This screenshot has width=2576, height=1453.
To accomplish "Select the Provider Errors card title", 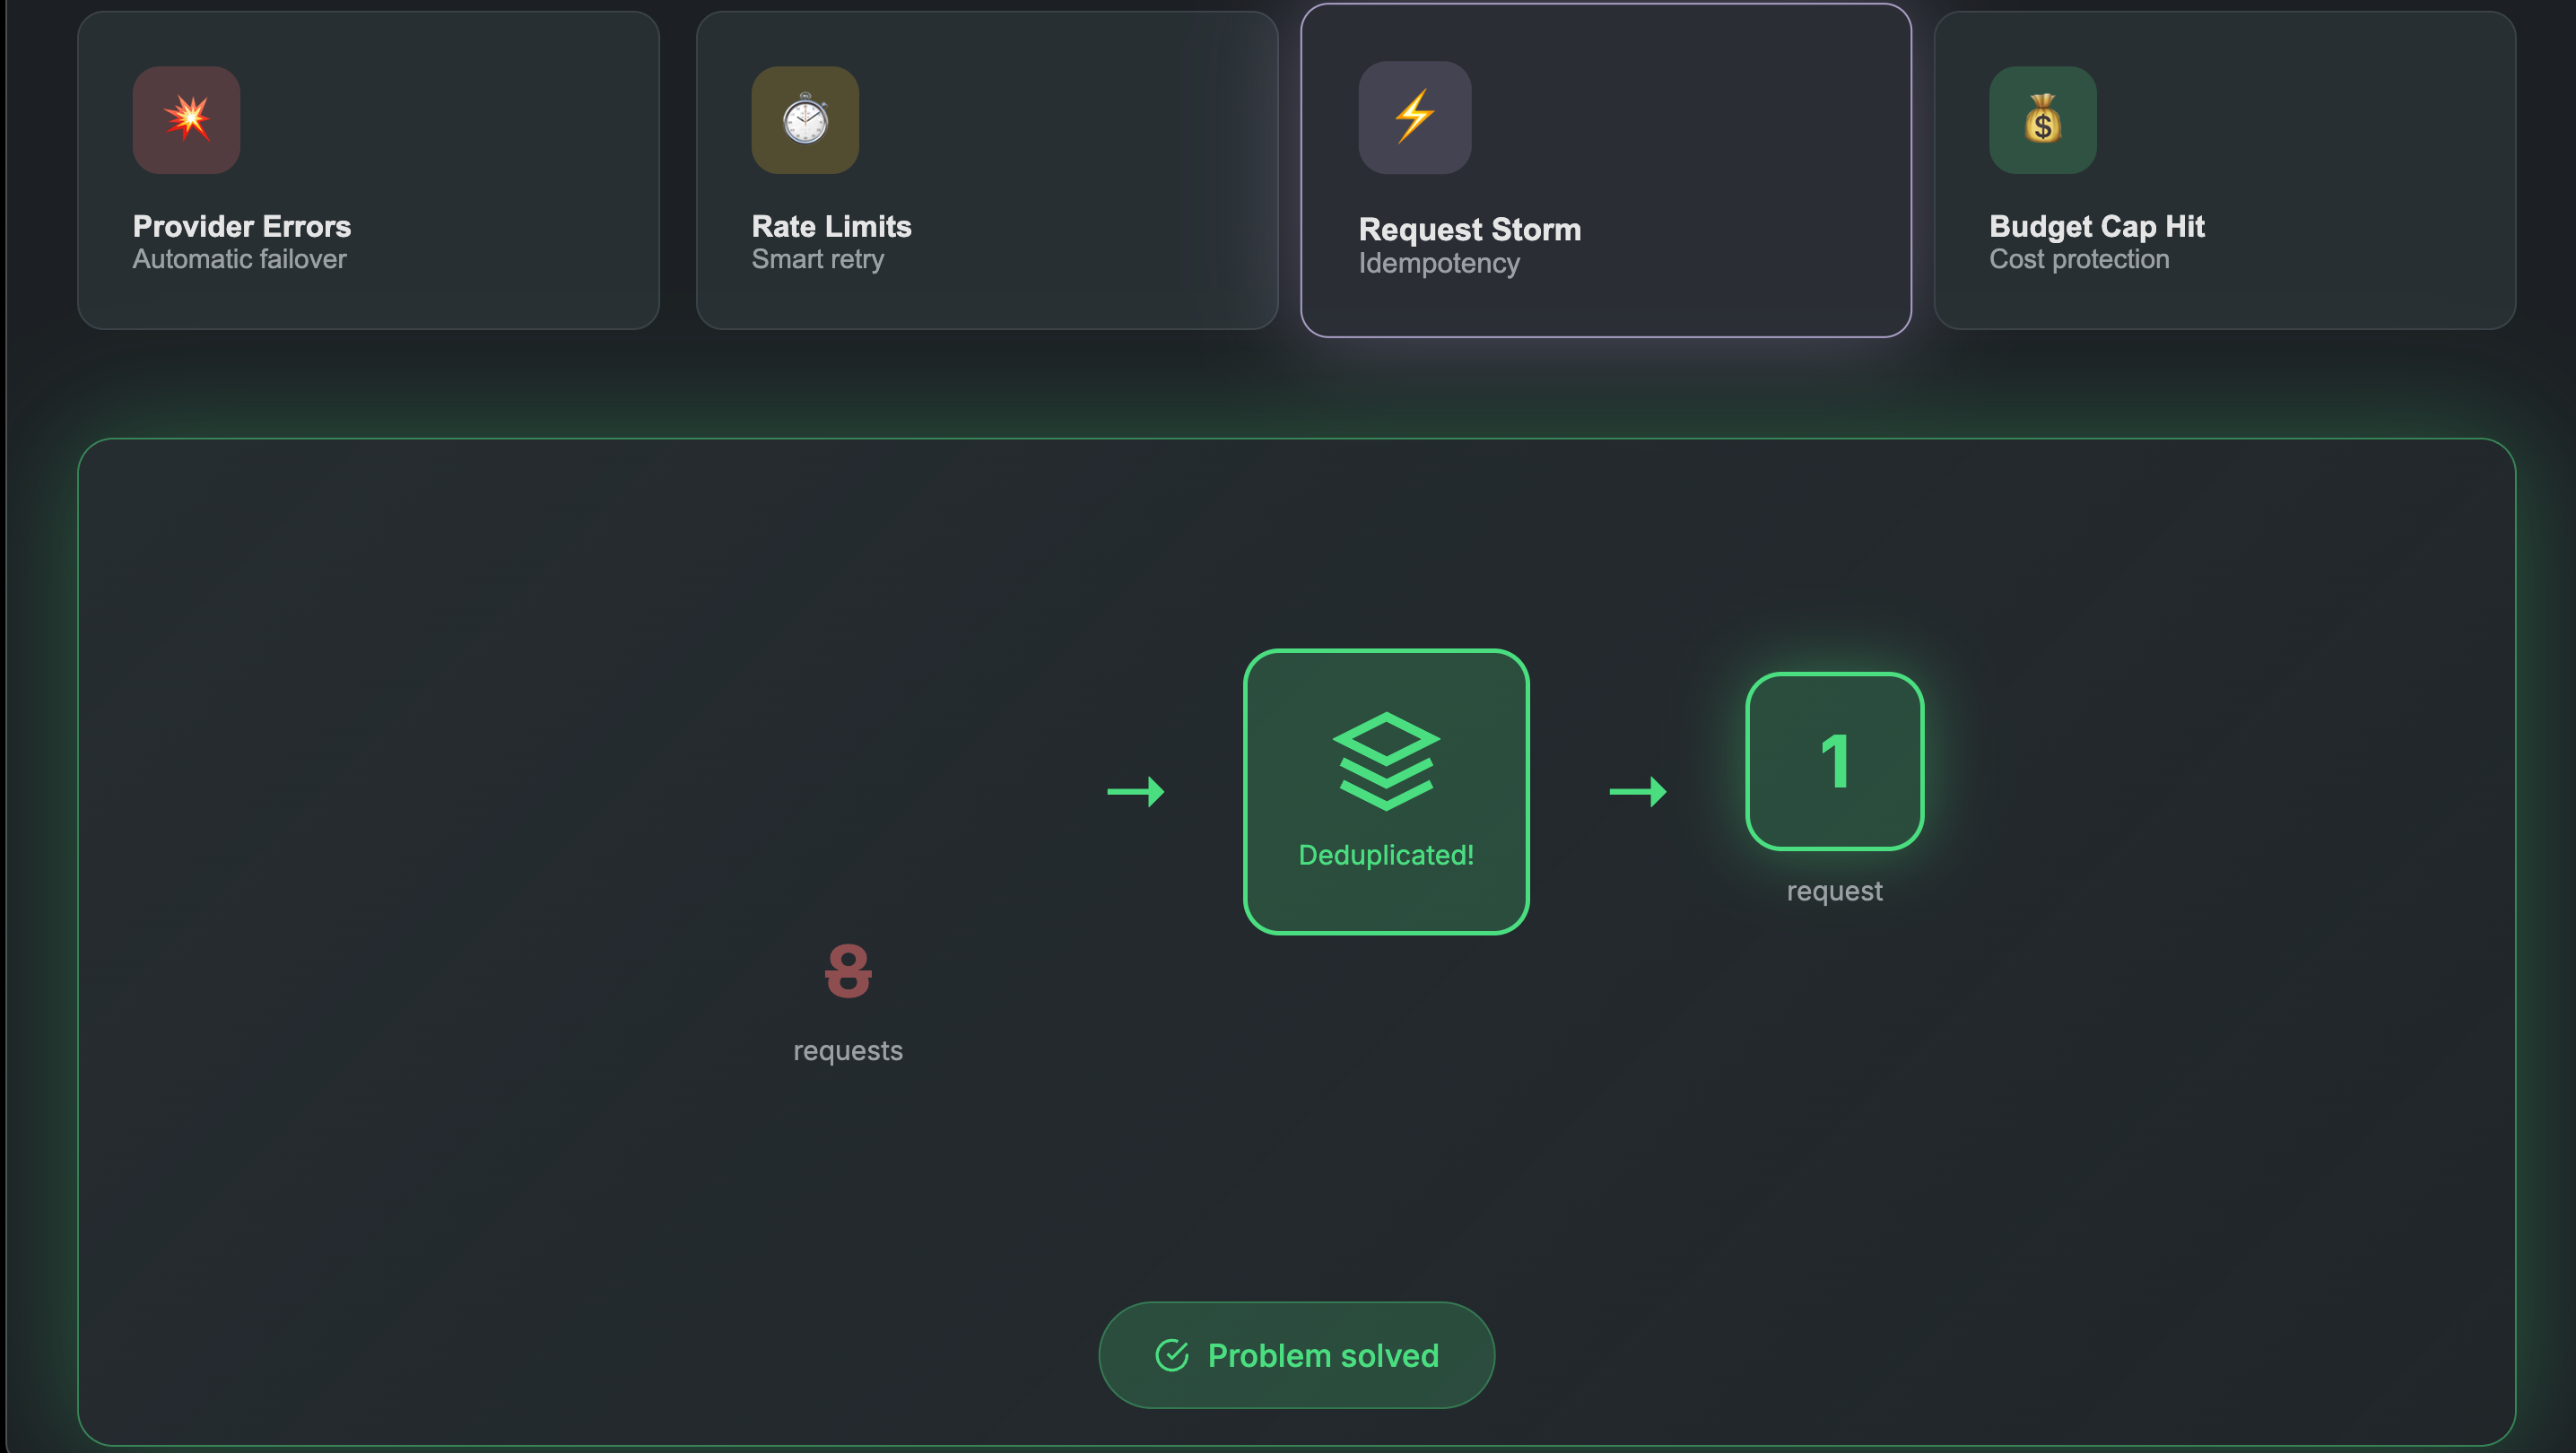I will pyautogui.click(x=241, y=226).
